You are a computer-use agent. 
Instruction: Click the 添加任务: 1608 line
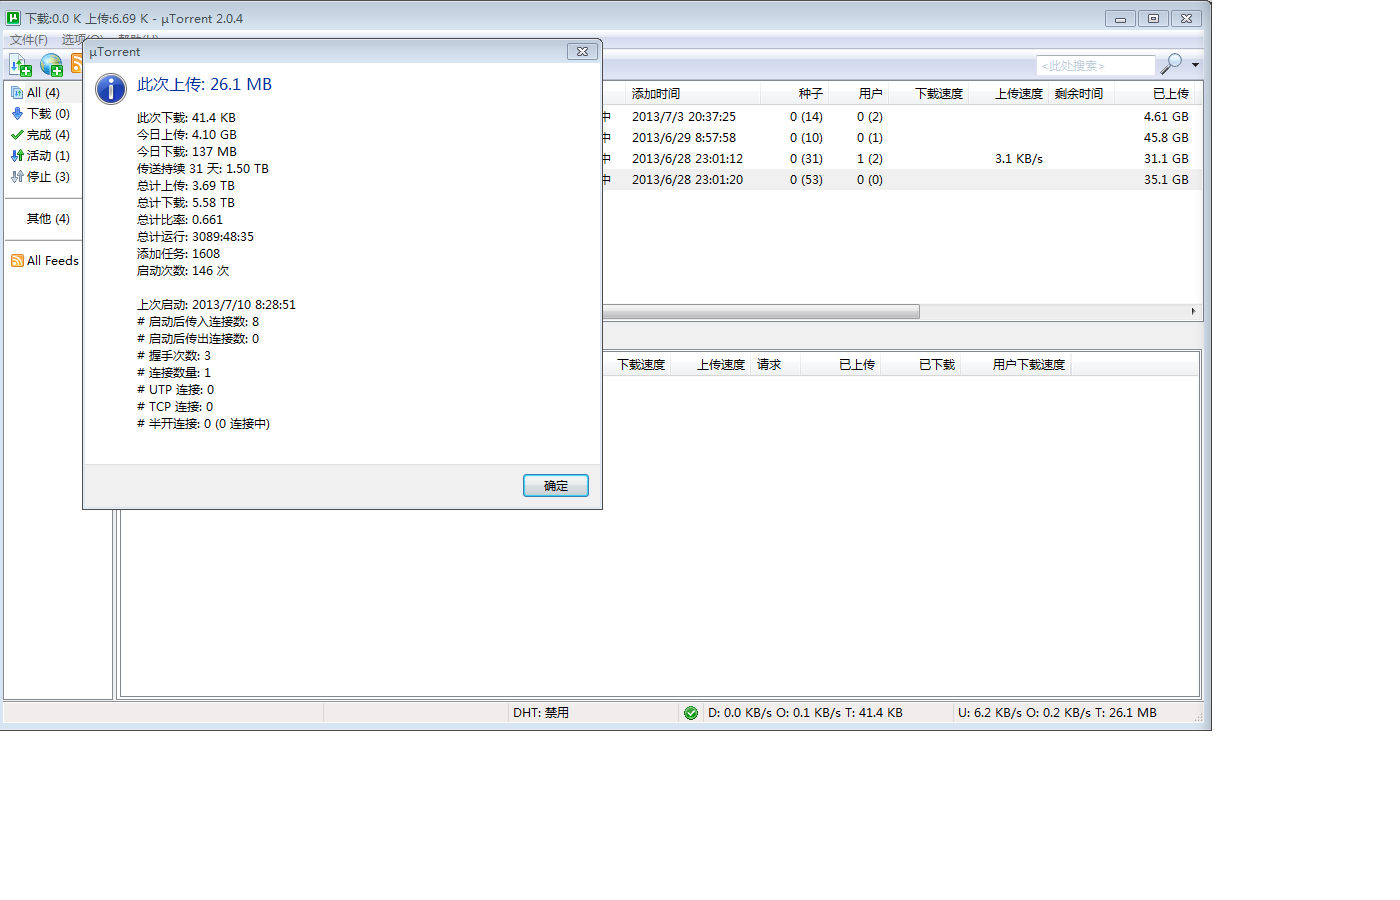coord(179,254)
